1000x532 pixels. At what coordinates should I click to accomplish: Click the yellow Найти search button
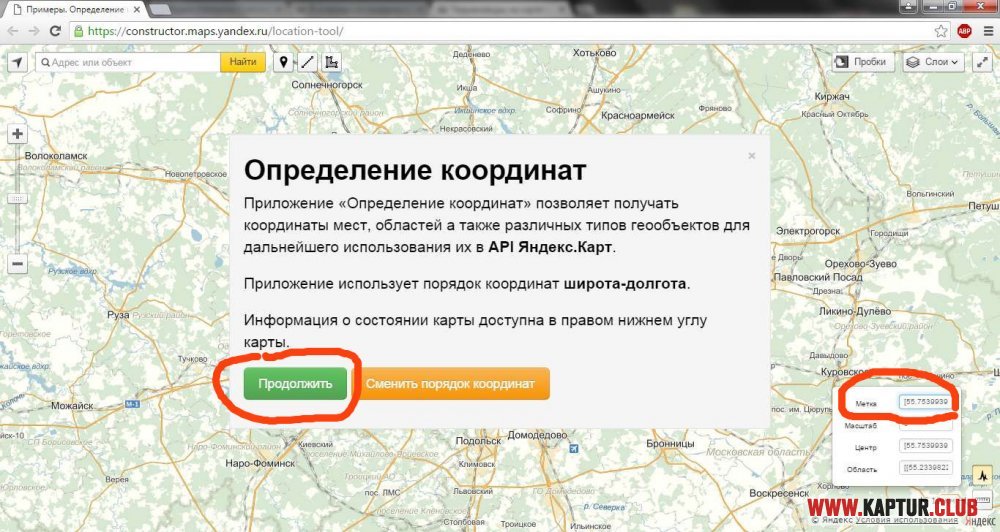pos(243,62)
